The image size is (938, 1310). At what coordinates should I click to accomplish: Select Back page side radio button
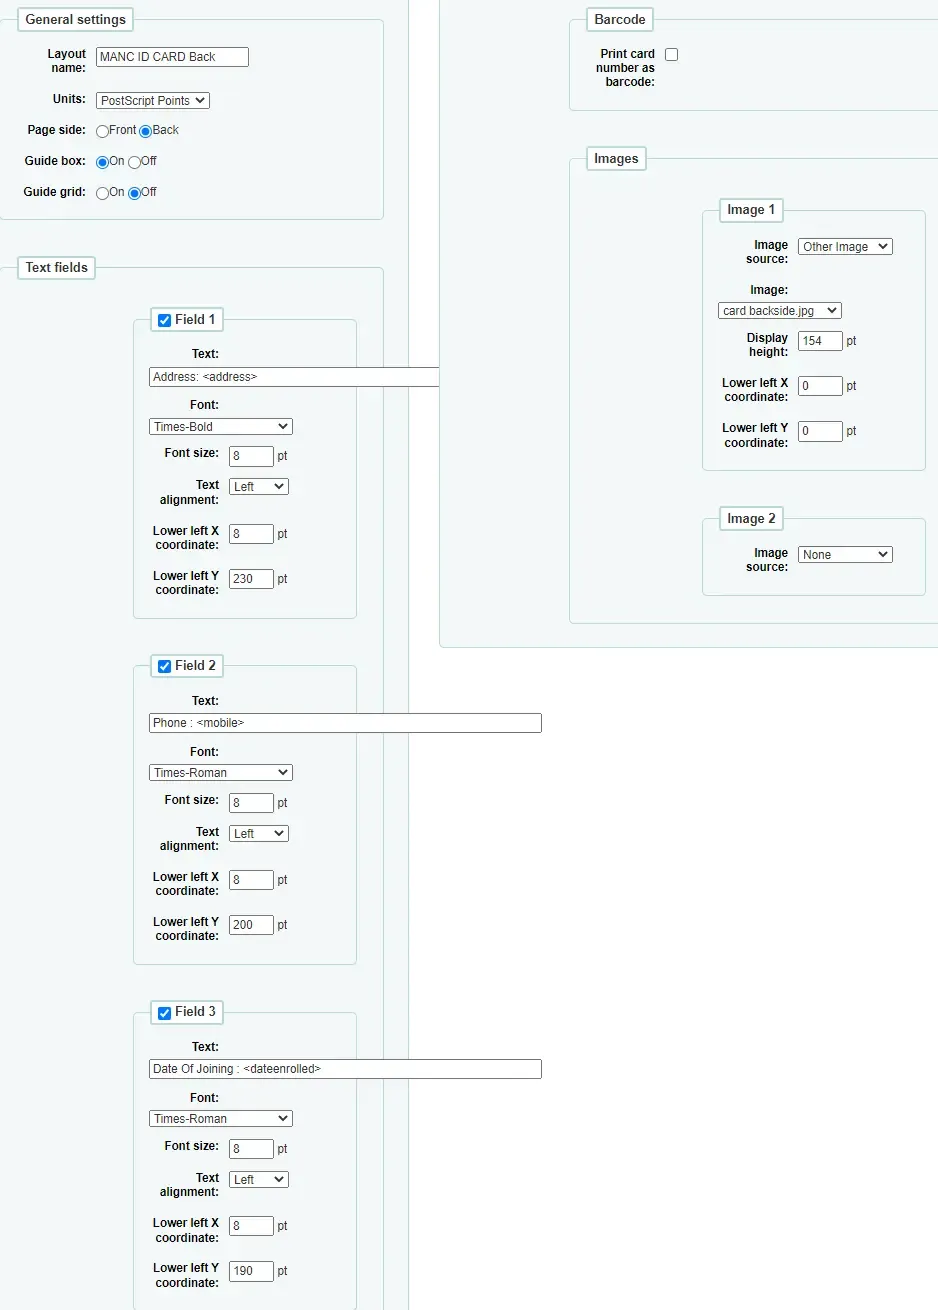[145, 131]
